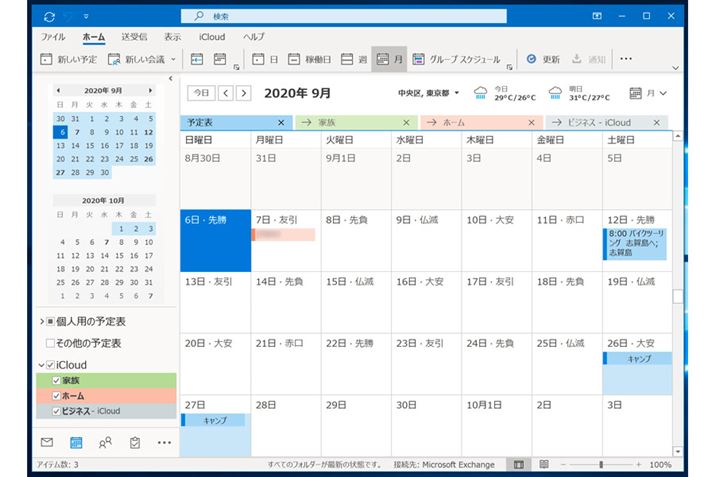Uncheck the 家族 calendar checkbox

[57, 380]
